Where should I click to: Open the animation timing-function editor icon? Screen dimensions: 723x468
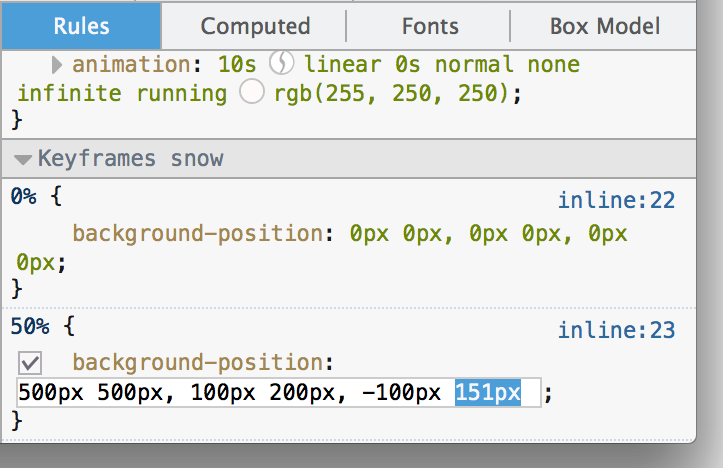282,65
